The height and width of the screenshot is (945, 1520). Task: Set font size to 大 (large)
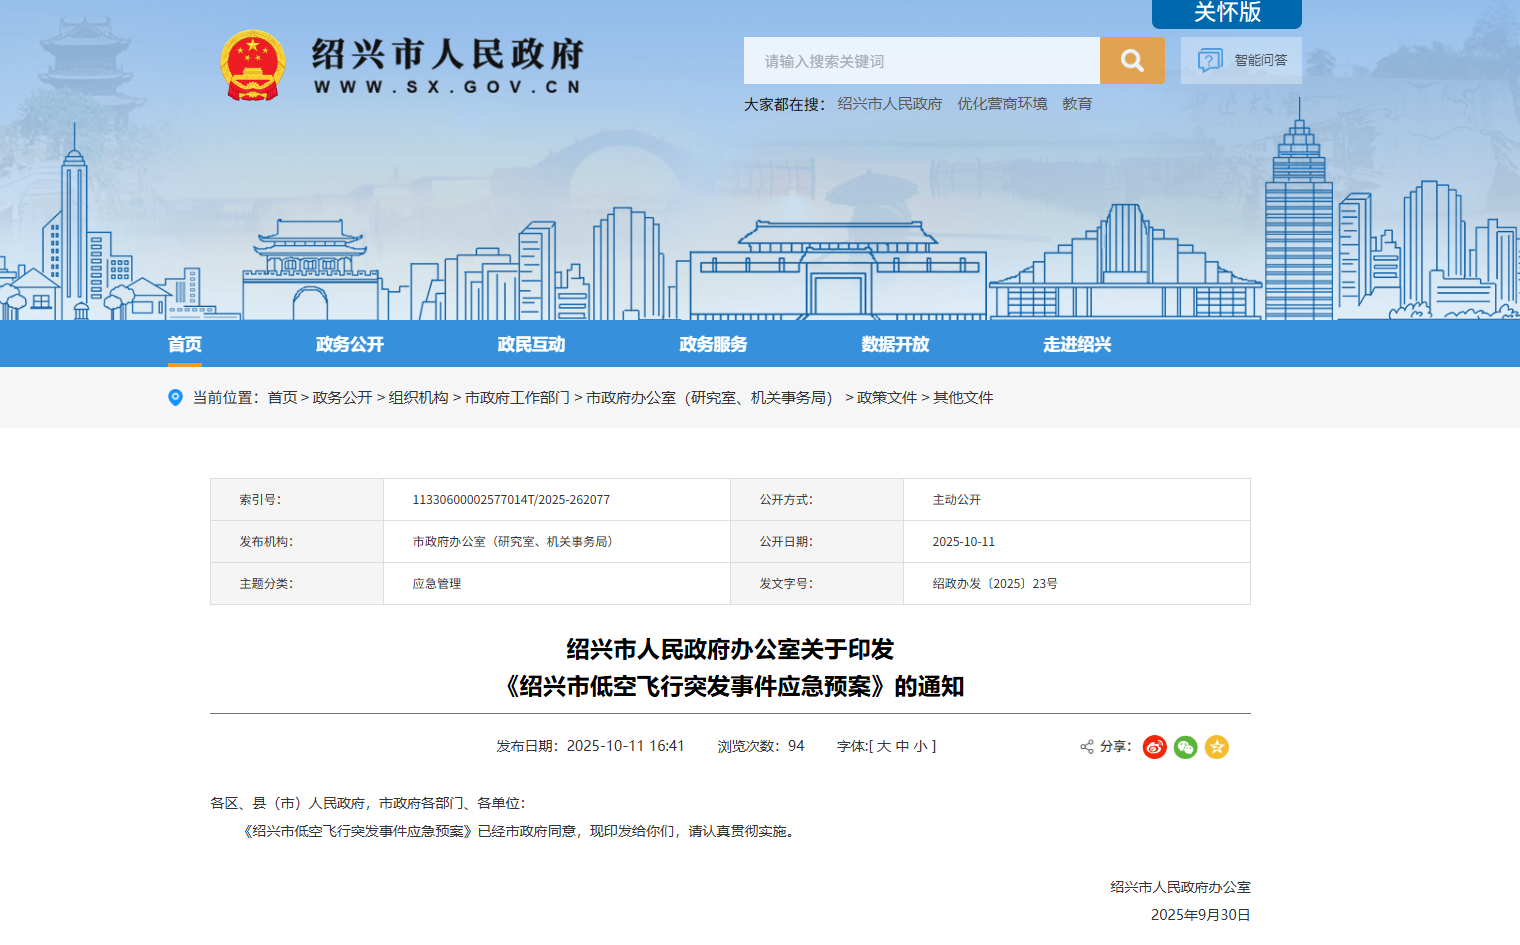tap(883, 746)
